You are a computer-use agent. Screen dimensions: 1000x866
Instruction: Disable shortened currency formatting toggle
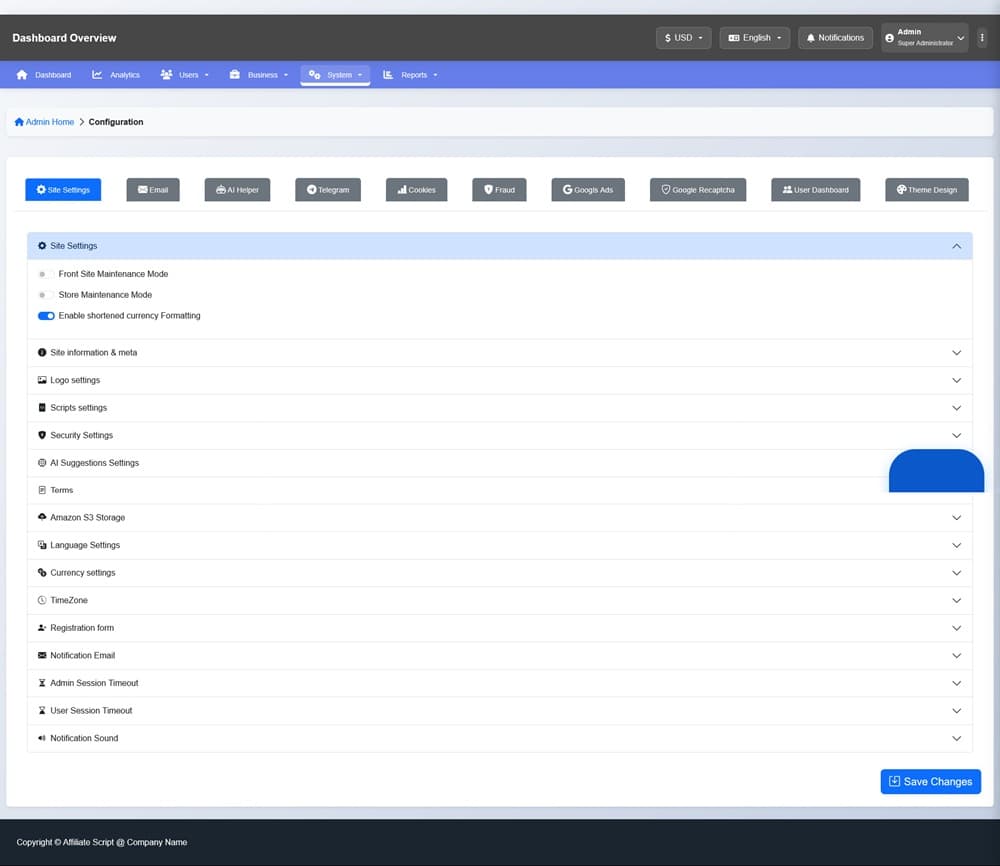tap(46, 316)
